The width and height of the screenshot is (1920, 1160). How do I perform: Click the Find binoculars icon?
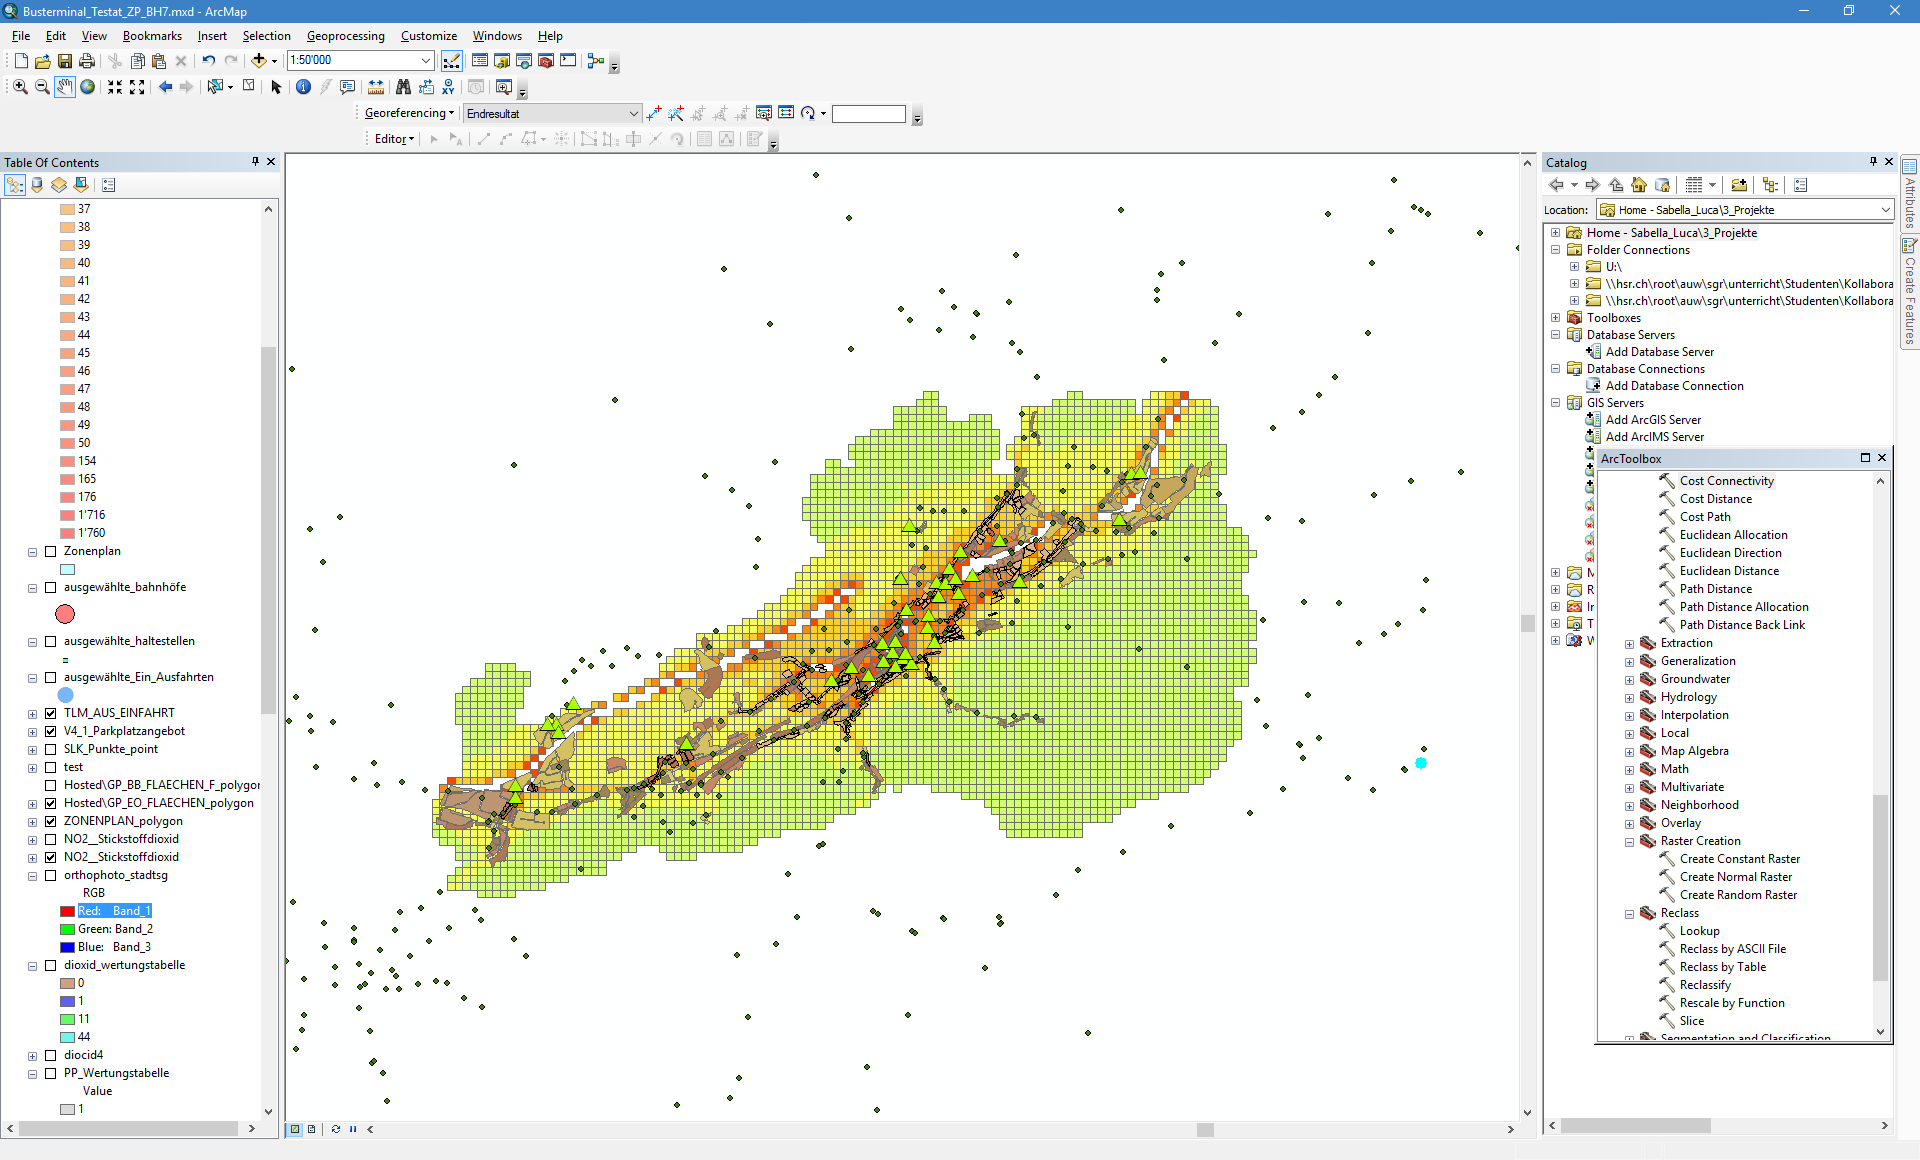(x=403, y=87)
